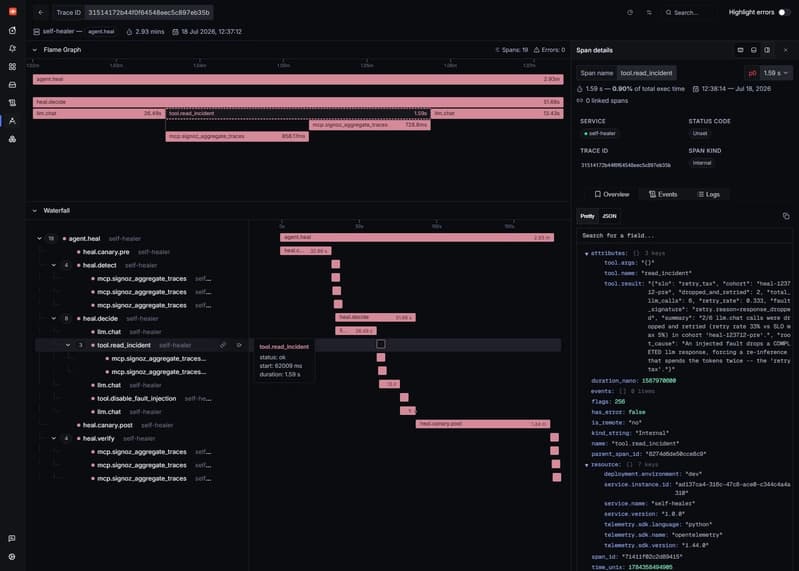Collapse the tool.read_incident span children

68,345
